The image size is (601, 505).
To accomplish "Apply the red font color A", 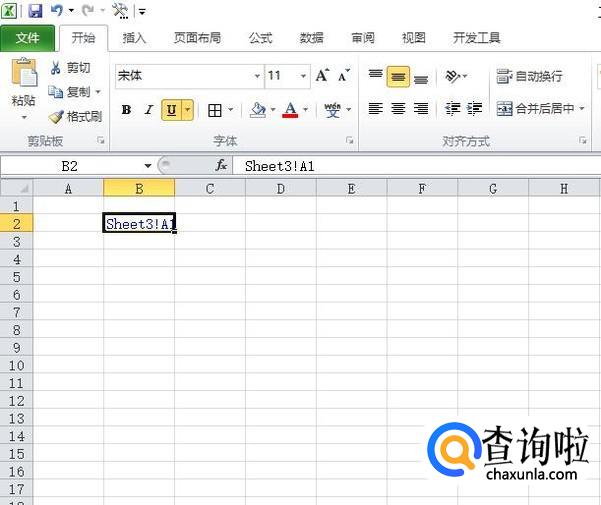I will (290, 110).
